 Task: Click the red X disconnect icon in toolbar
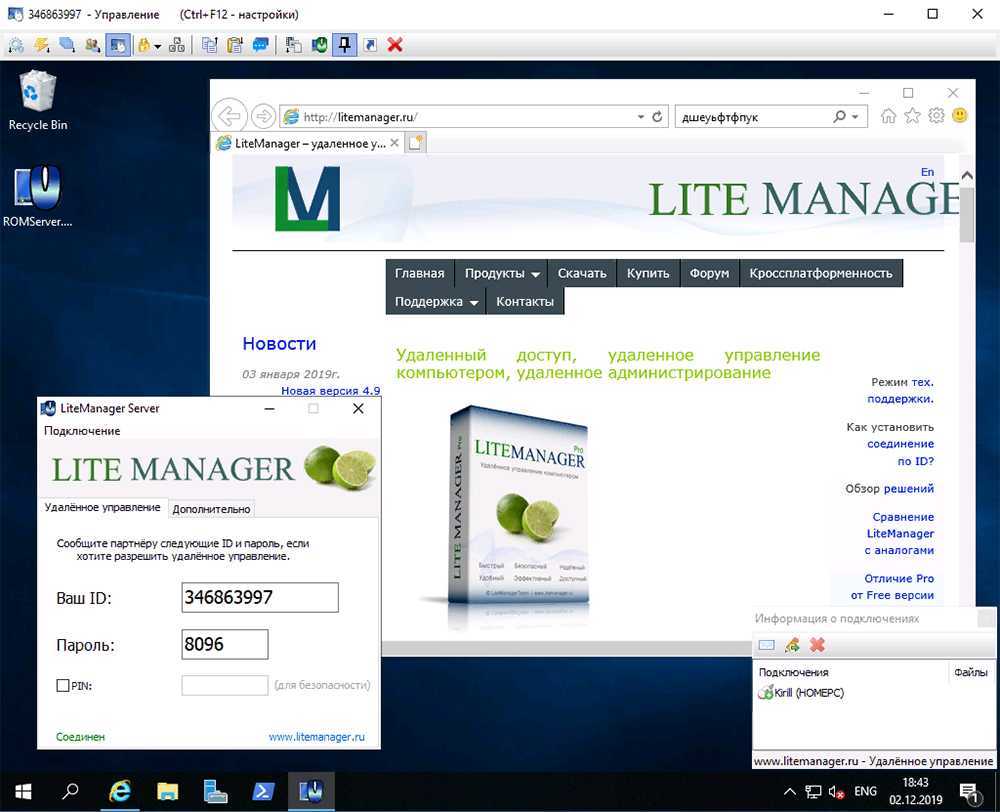[395, 45]
